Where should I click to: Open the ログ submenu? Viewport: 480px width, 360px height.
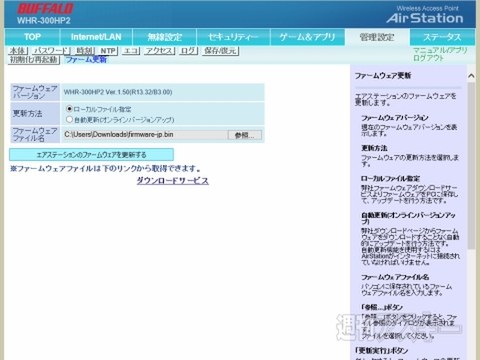coord(188,51)
